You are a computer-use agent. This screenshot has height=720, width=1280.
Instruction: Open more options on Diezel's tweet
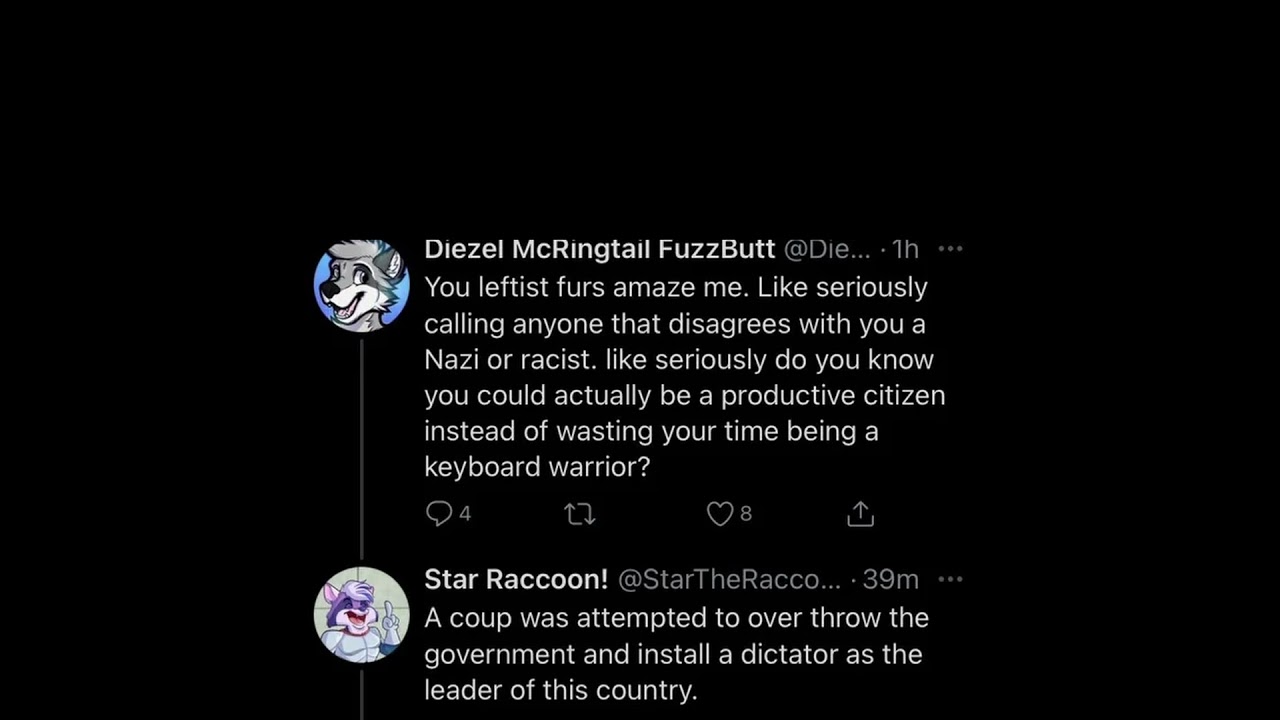pos(950,249)
